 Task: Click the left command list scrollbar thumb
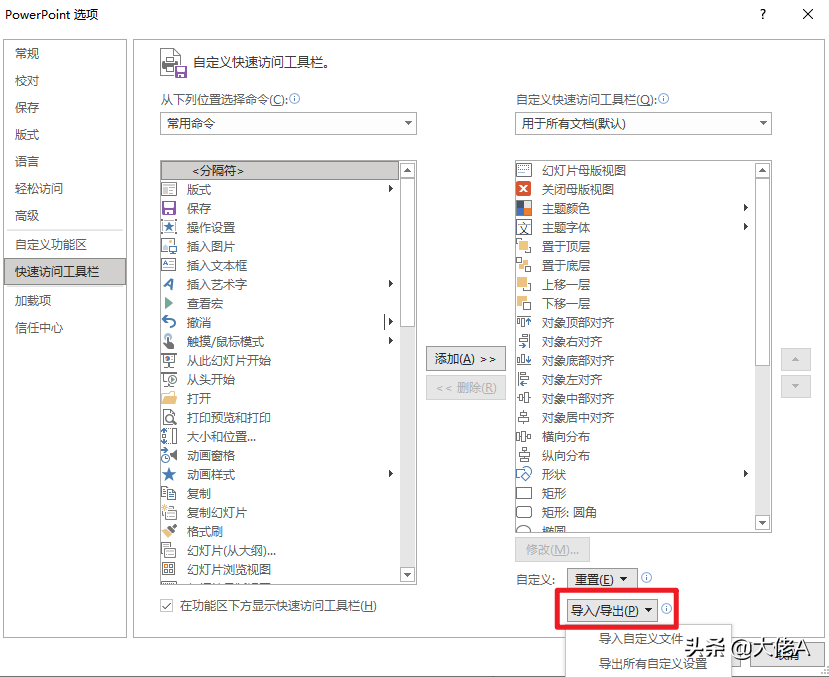407,253
